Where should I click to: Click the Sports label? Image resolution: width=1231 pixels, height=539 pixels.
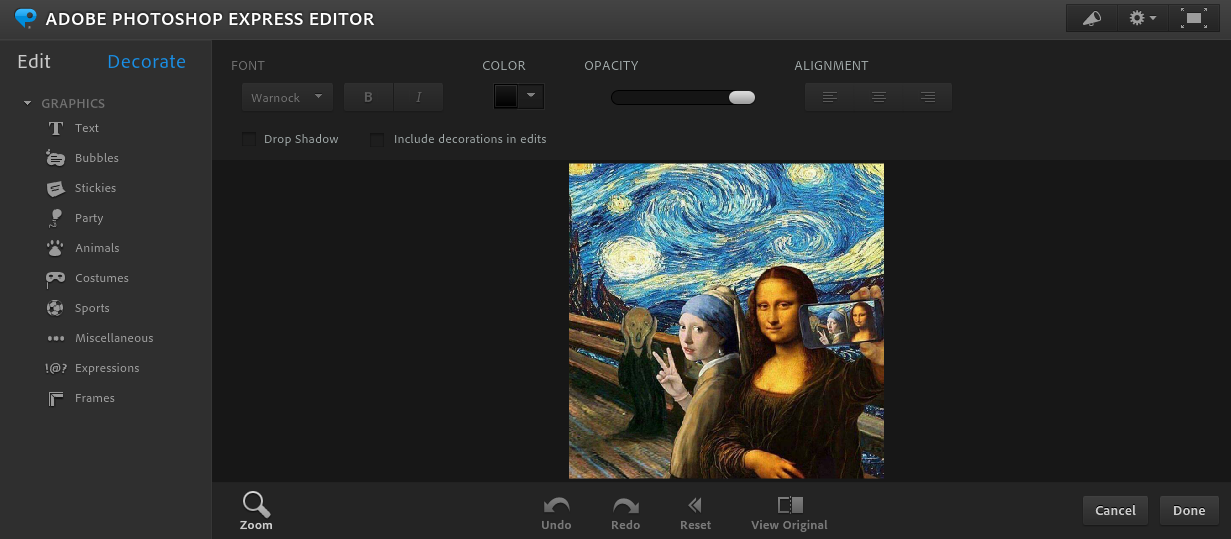pyautogui.click(x=92, y=308)
